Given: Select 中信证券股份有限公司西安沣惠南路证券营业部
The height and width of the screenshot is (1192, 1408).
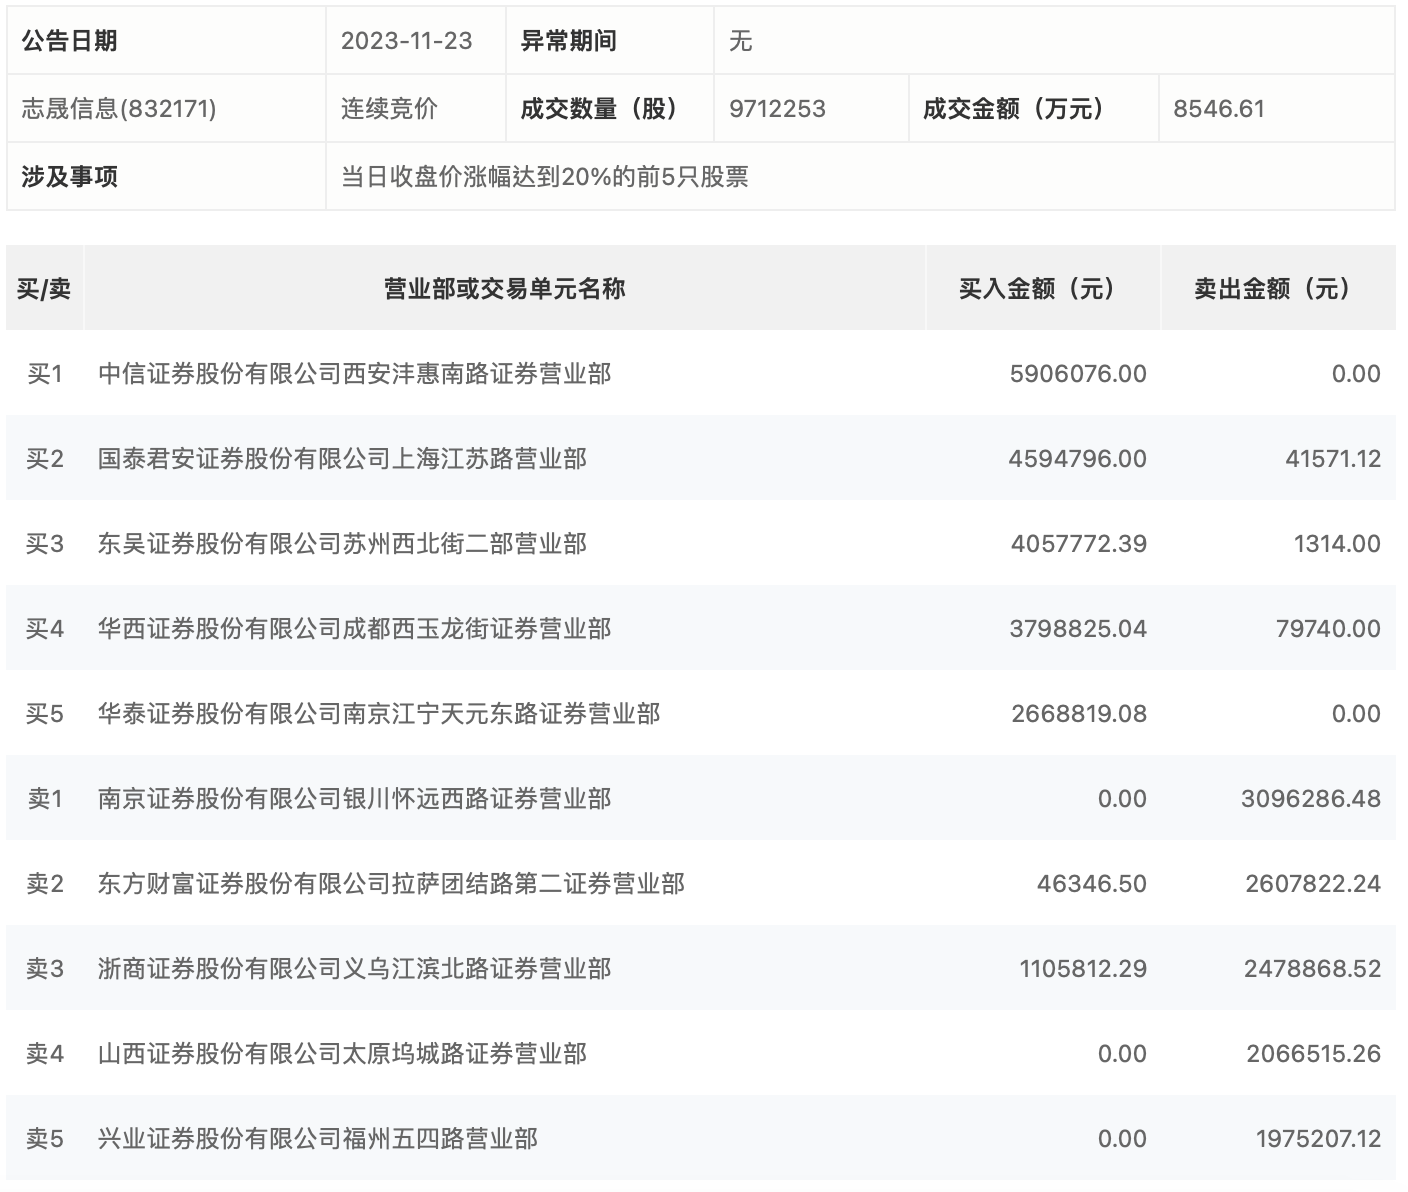Looking at the screenshot, I should [355, 374].
